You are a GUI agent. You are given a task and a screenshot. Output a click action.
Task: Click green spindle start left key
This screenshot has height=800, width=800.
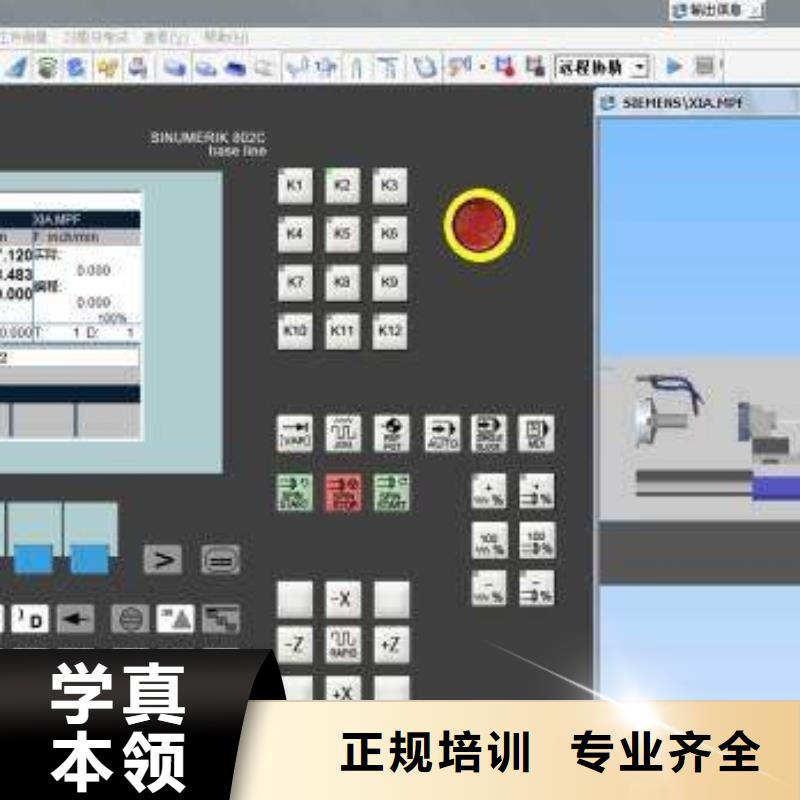click(x=294, y=492)
